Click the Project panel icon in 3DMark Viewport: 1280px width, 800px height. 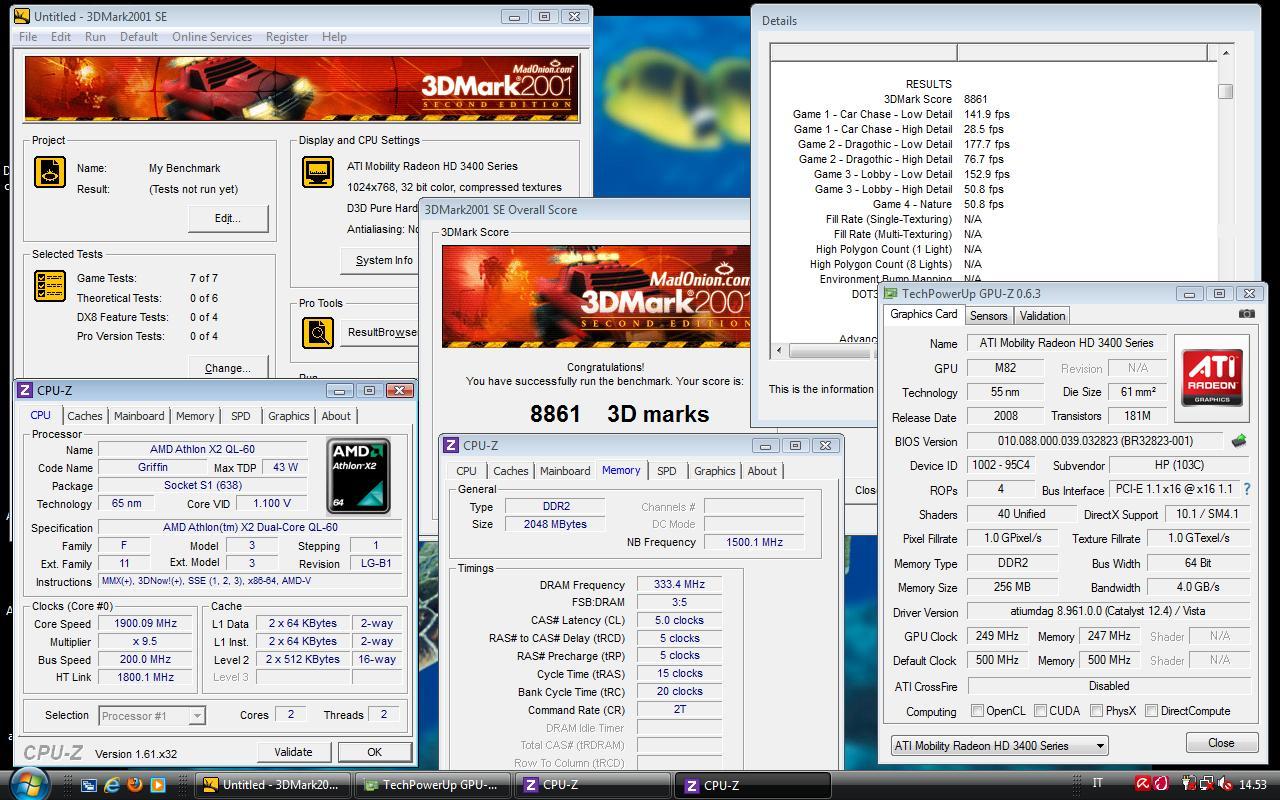click(x=50, y=172)
